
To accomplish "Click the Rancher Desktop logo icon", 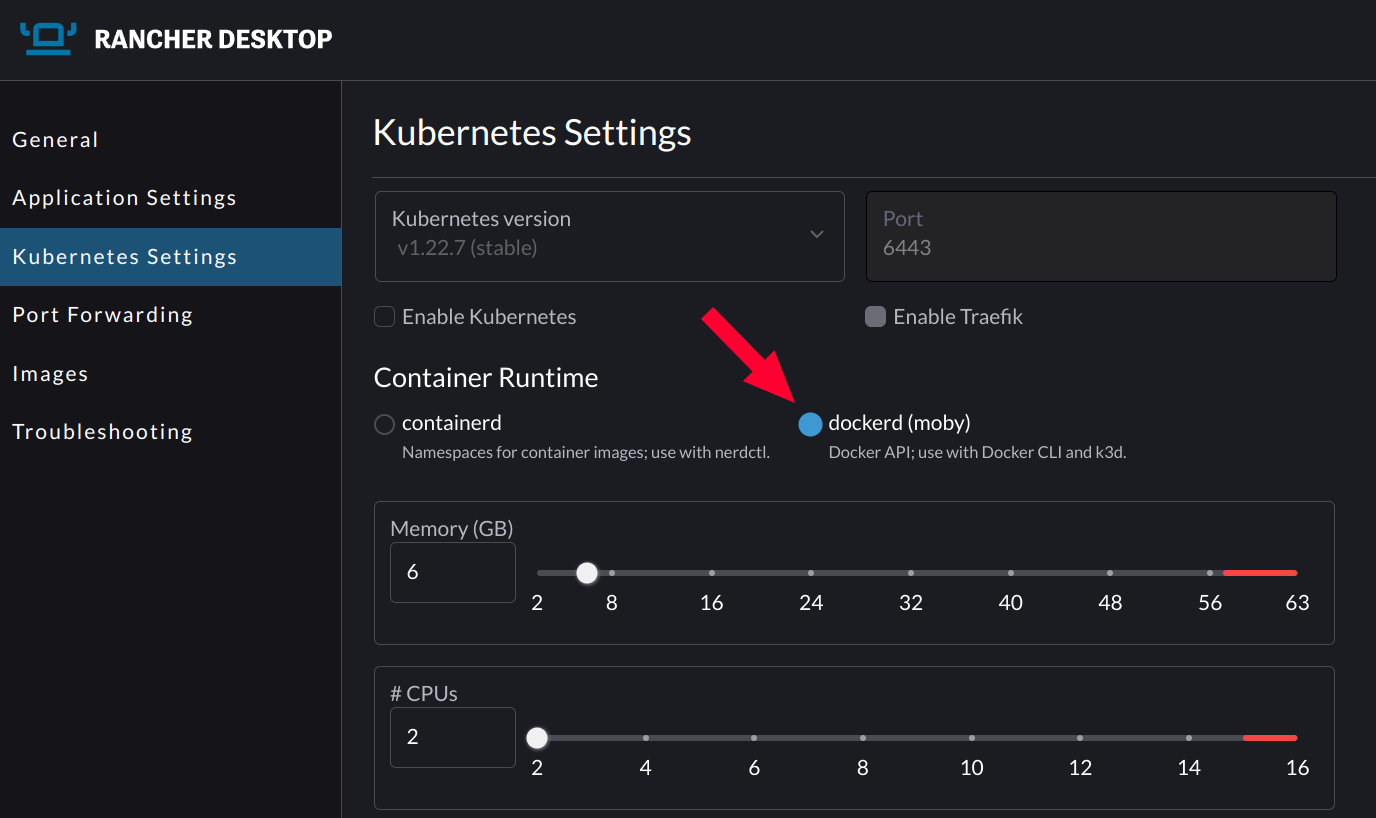I will (48, 38).
